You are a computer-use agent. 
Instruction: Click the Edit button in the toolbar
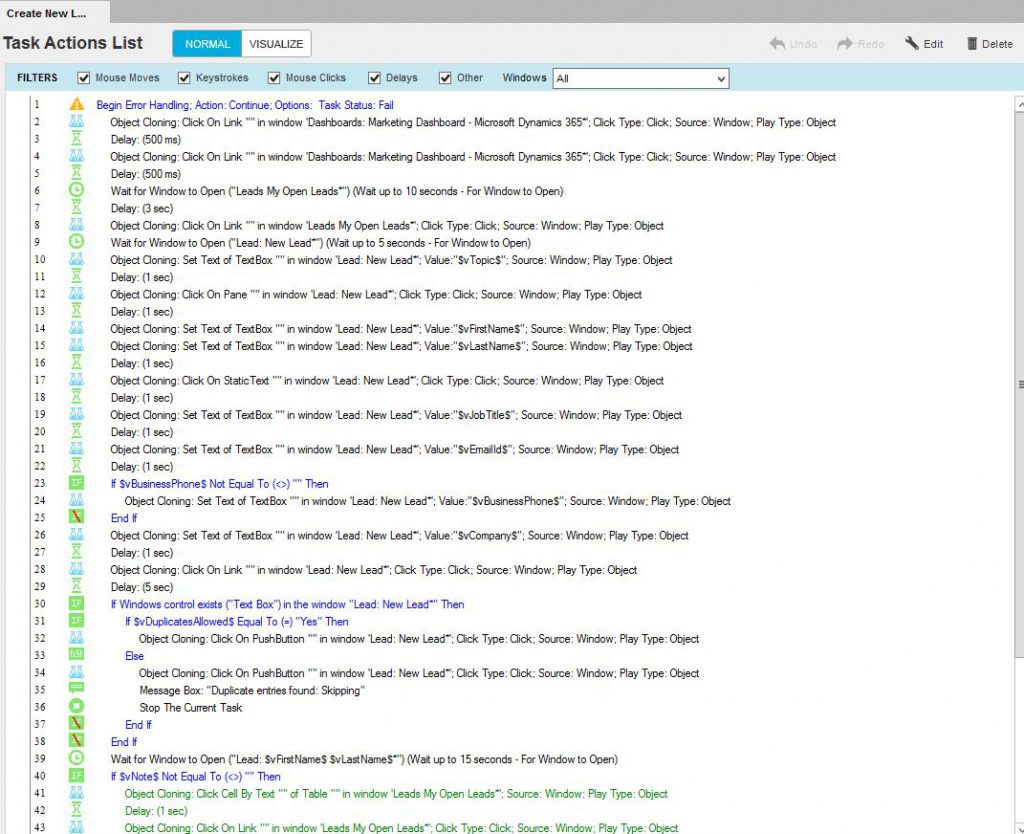[x=924, y=44]
